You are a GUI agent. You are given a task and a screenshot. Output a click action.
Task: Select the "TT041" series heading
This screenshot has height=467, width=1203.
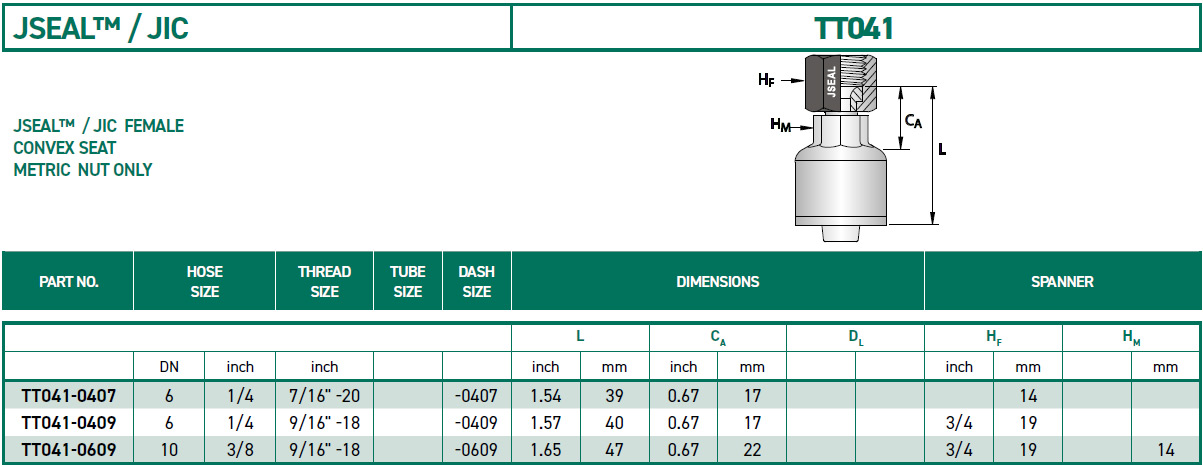pyautogui.click(x=854, y=28)
